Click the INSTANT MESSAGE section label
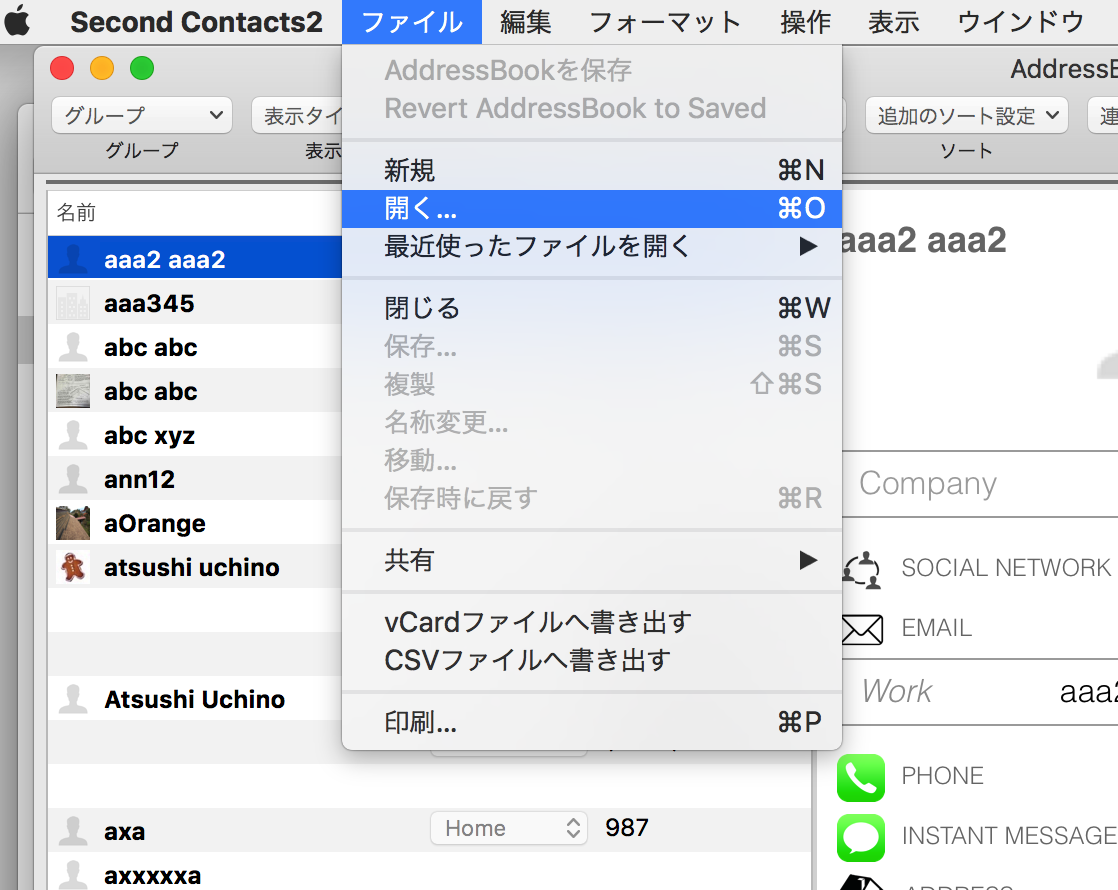The image size is (1118, 890). coord(1009,835)
